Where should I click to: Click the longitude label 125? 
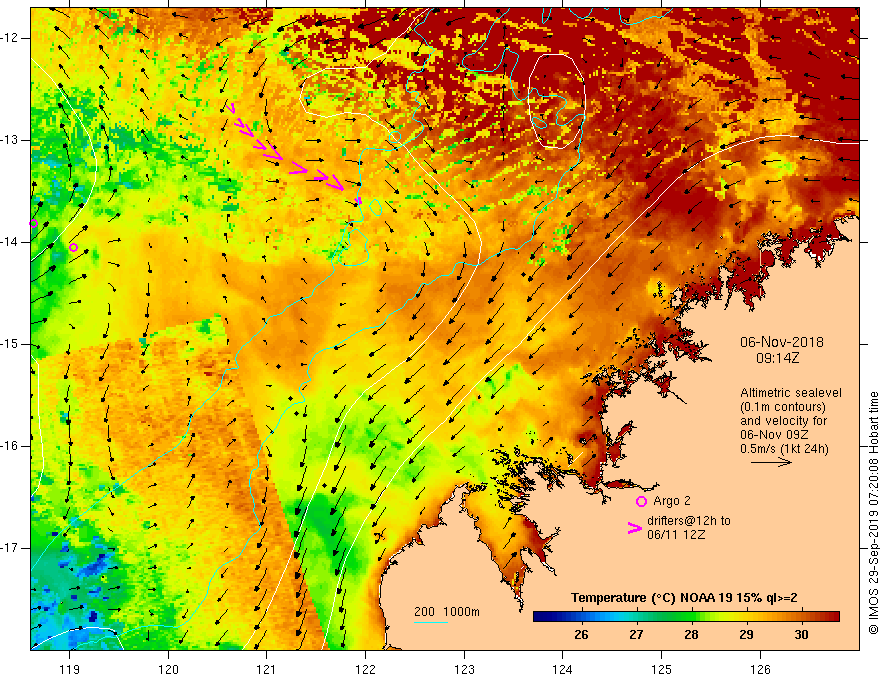coord(662,669)
